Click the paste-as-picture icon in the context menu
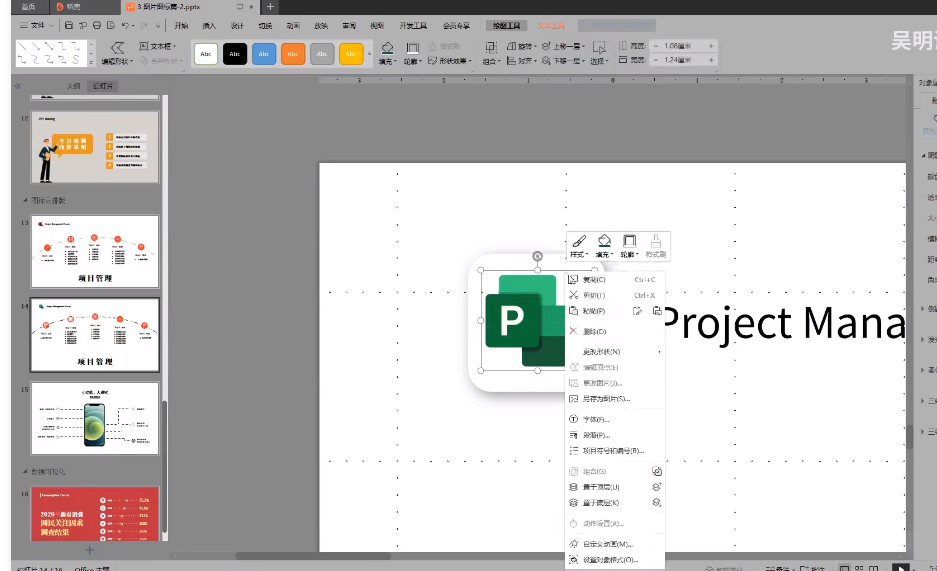Viewport: 937px width, 571px height. [657, 311]
